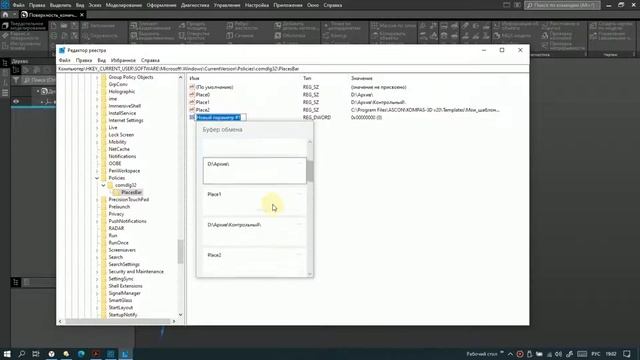
Task: Click the Place0 string value icon
Action: pyautogui.click(x=192, y=95)
